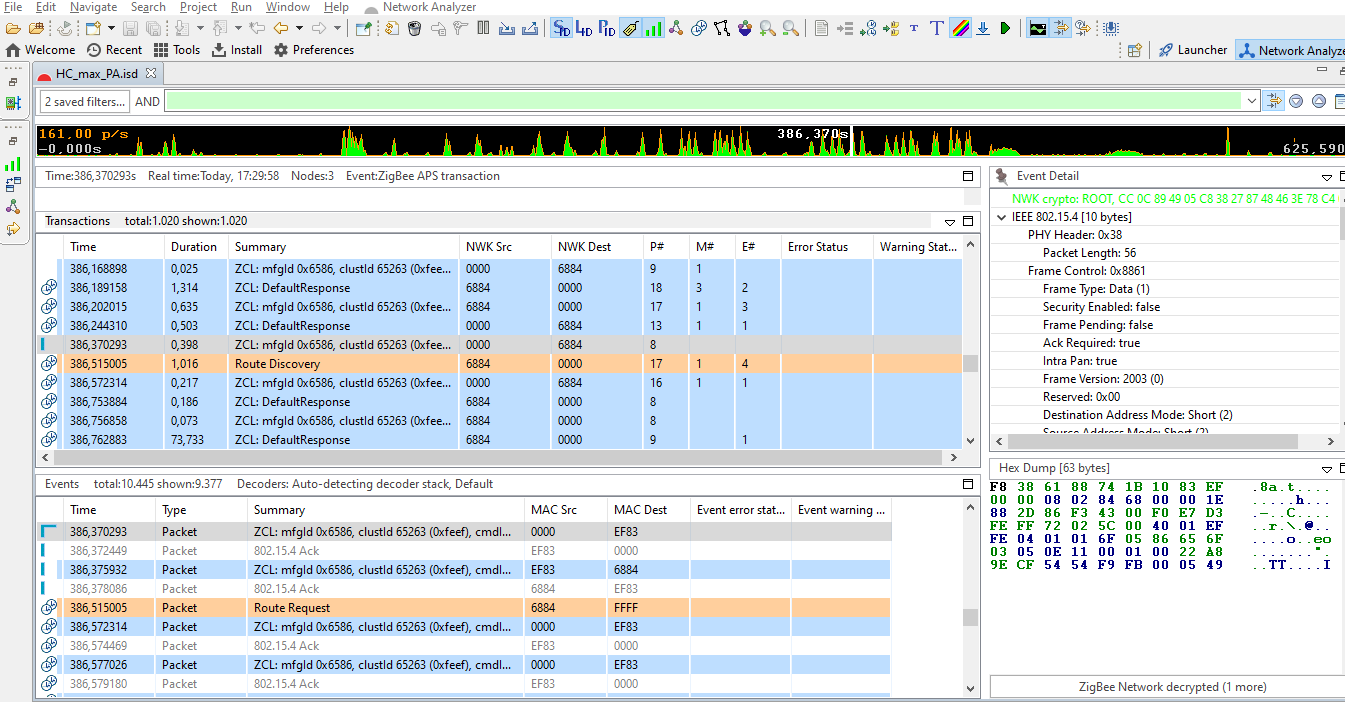Toggle the green signal bars toolbar icon

[654, 28]
